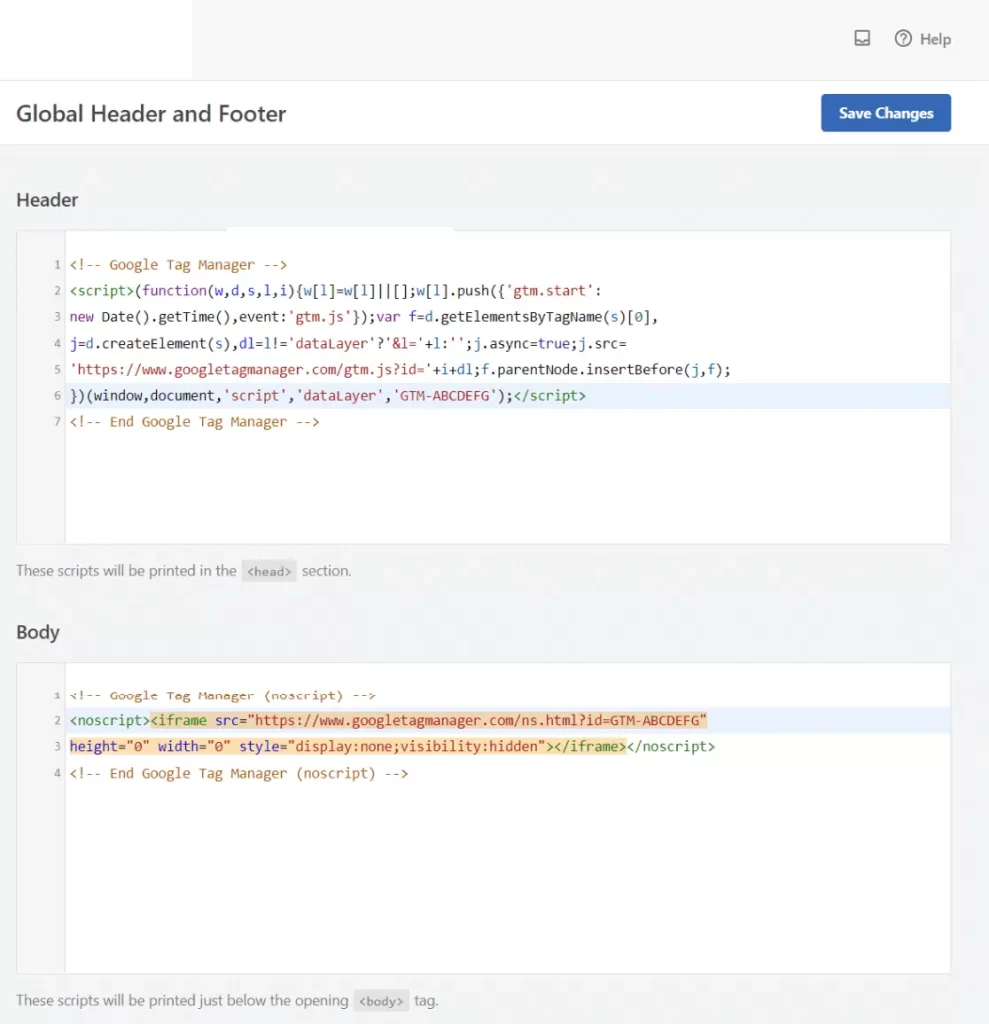Click the '<noscript>' tag in Body line 2
Image resolution: width=989 pixels, height=1024 pixels.
110,720
